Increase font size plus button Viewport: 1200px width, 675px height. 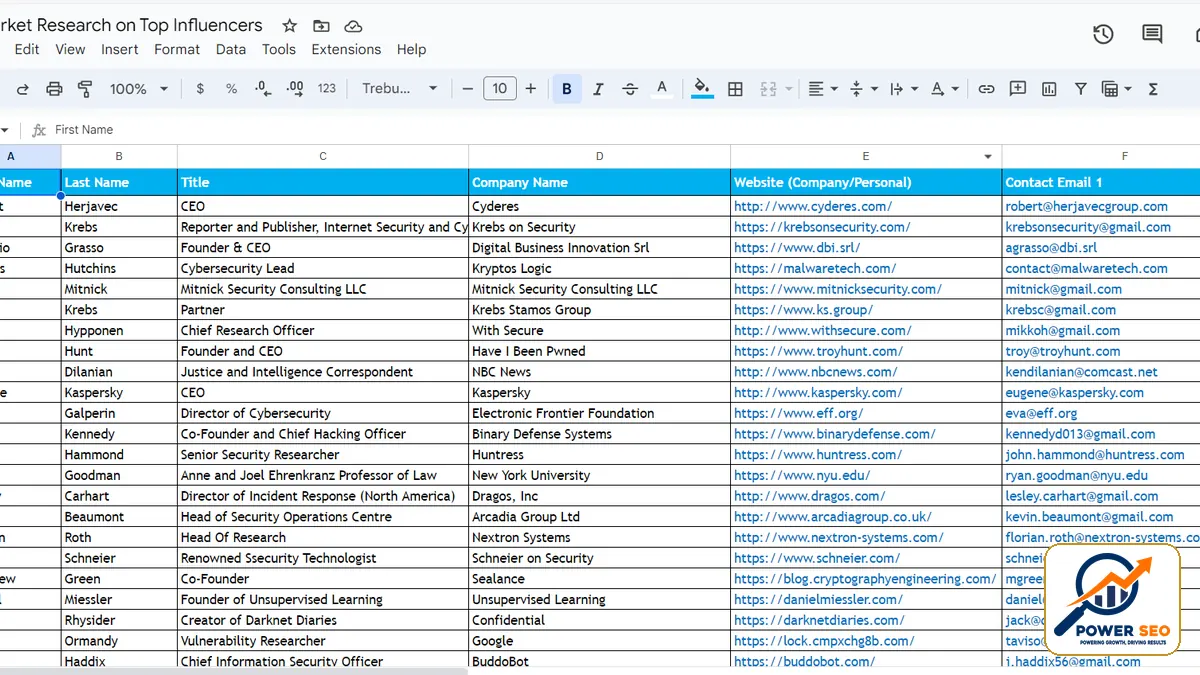[x=530, y=89]
